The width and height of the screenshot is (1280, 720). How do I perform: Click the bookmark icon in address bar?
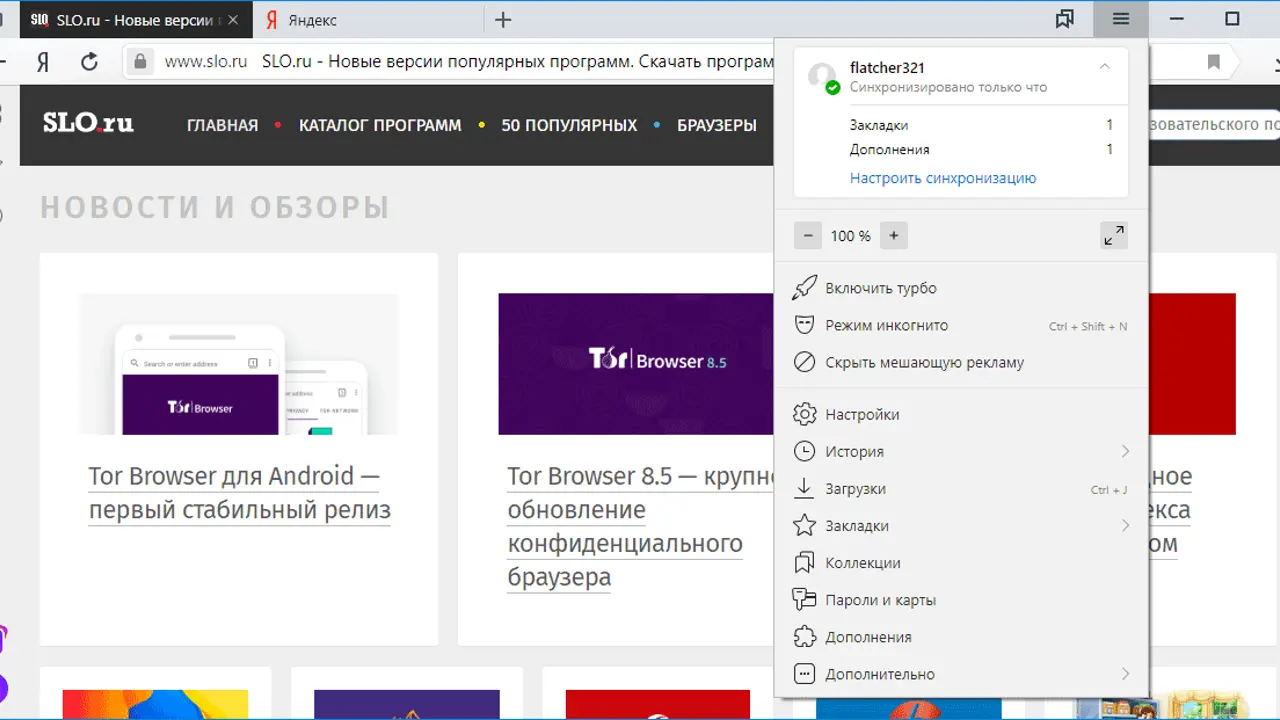(1214, 62)
